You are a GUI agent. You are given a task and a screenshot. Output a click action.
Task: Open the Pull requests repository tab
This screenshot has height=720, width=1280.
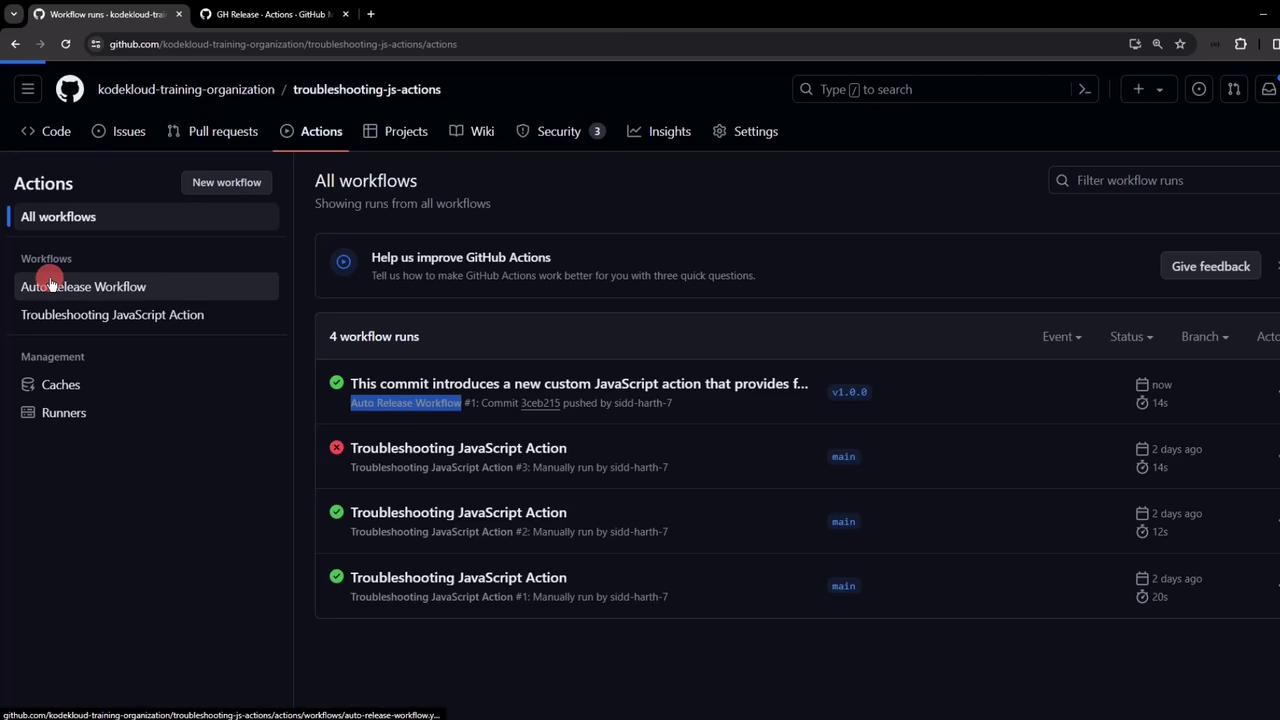click(213, 131)
